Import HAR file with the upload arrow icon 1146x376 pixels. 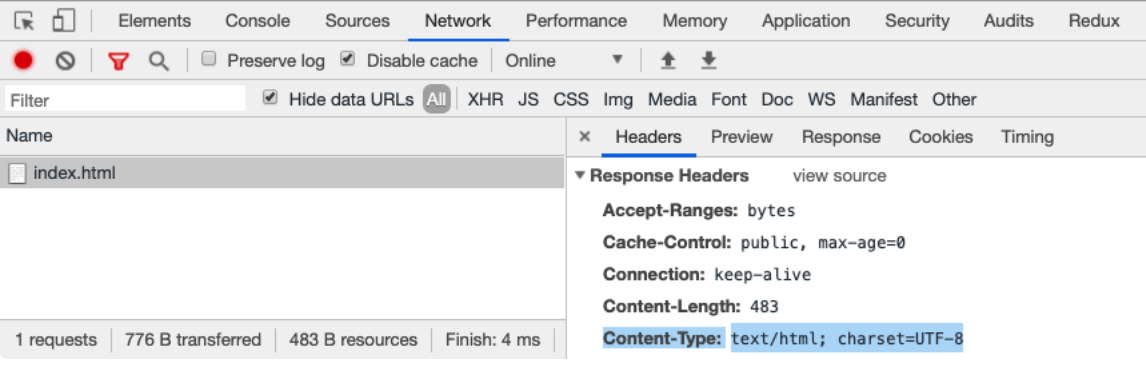click(x=667, y=61)
